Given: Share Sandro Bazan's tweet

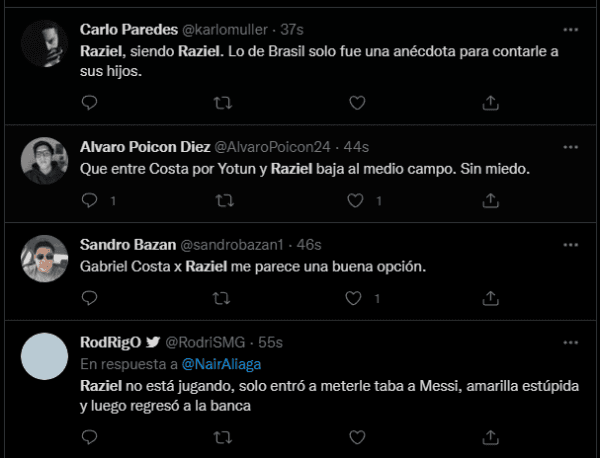Looking at the screenshot, I should coord(490,298).
